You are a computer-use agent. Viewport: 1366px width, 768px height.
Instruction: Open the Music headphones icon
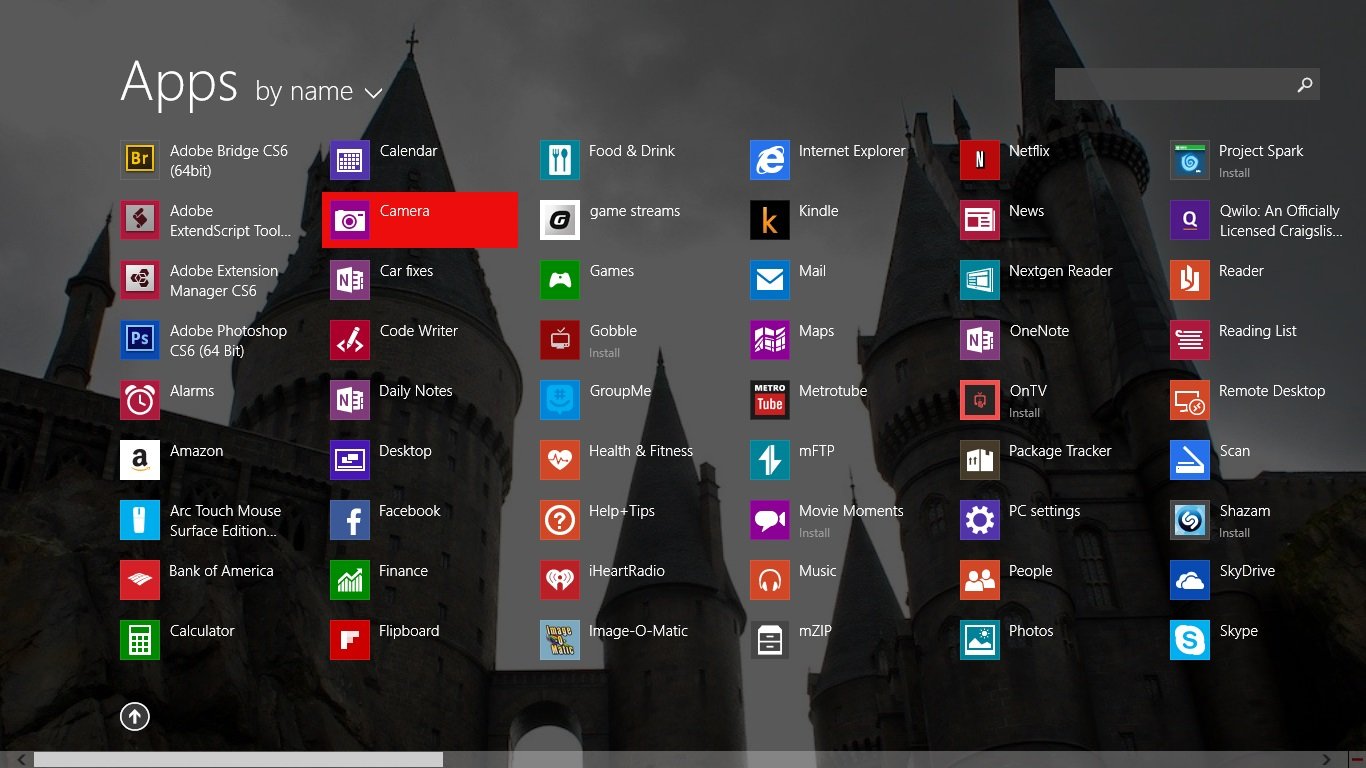pos(770,580)
